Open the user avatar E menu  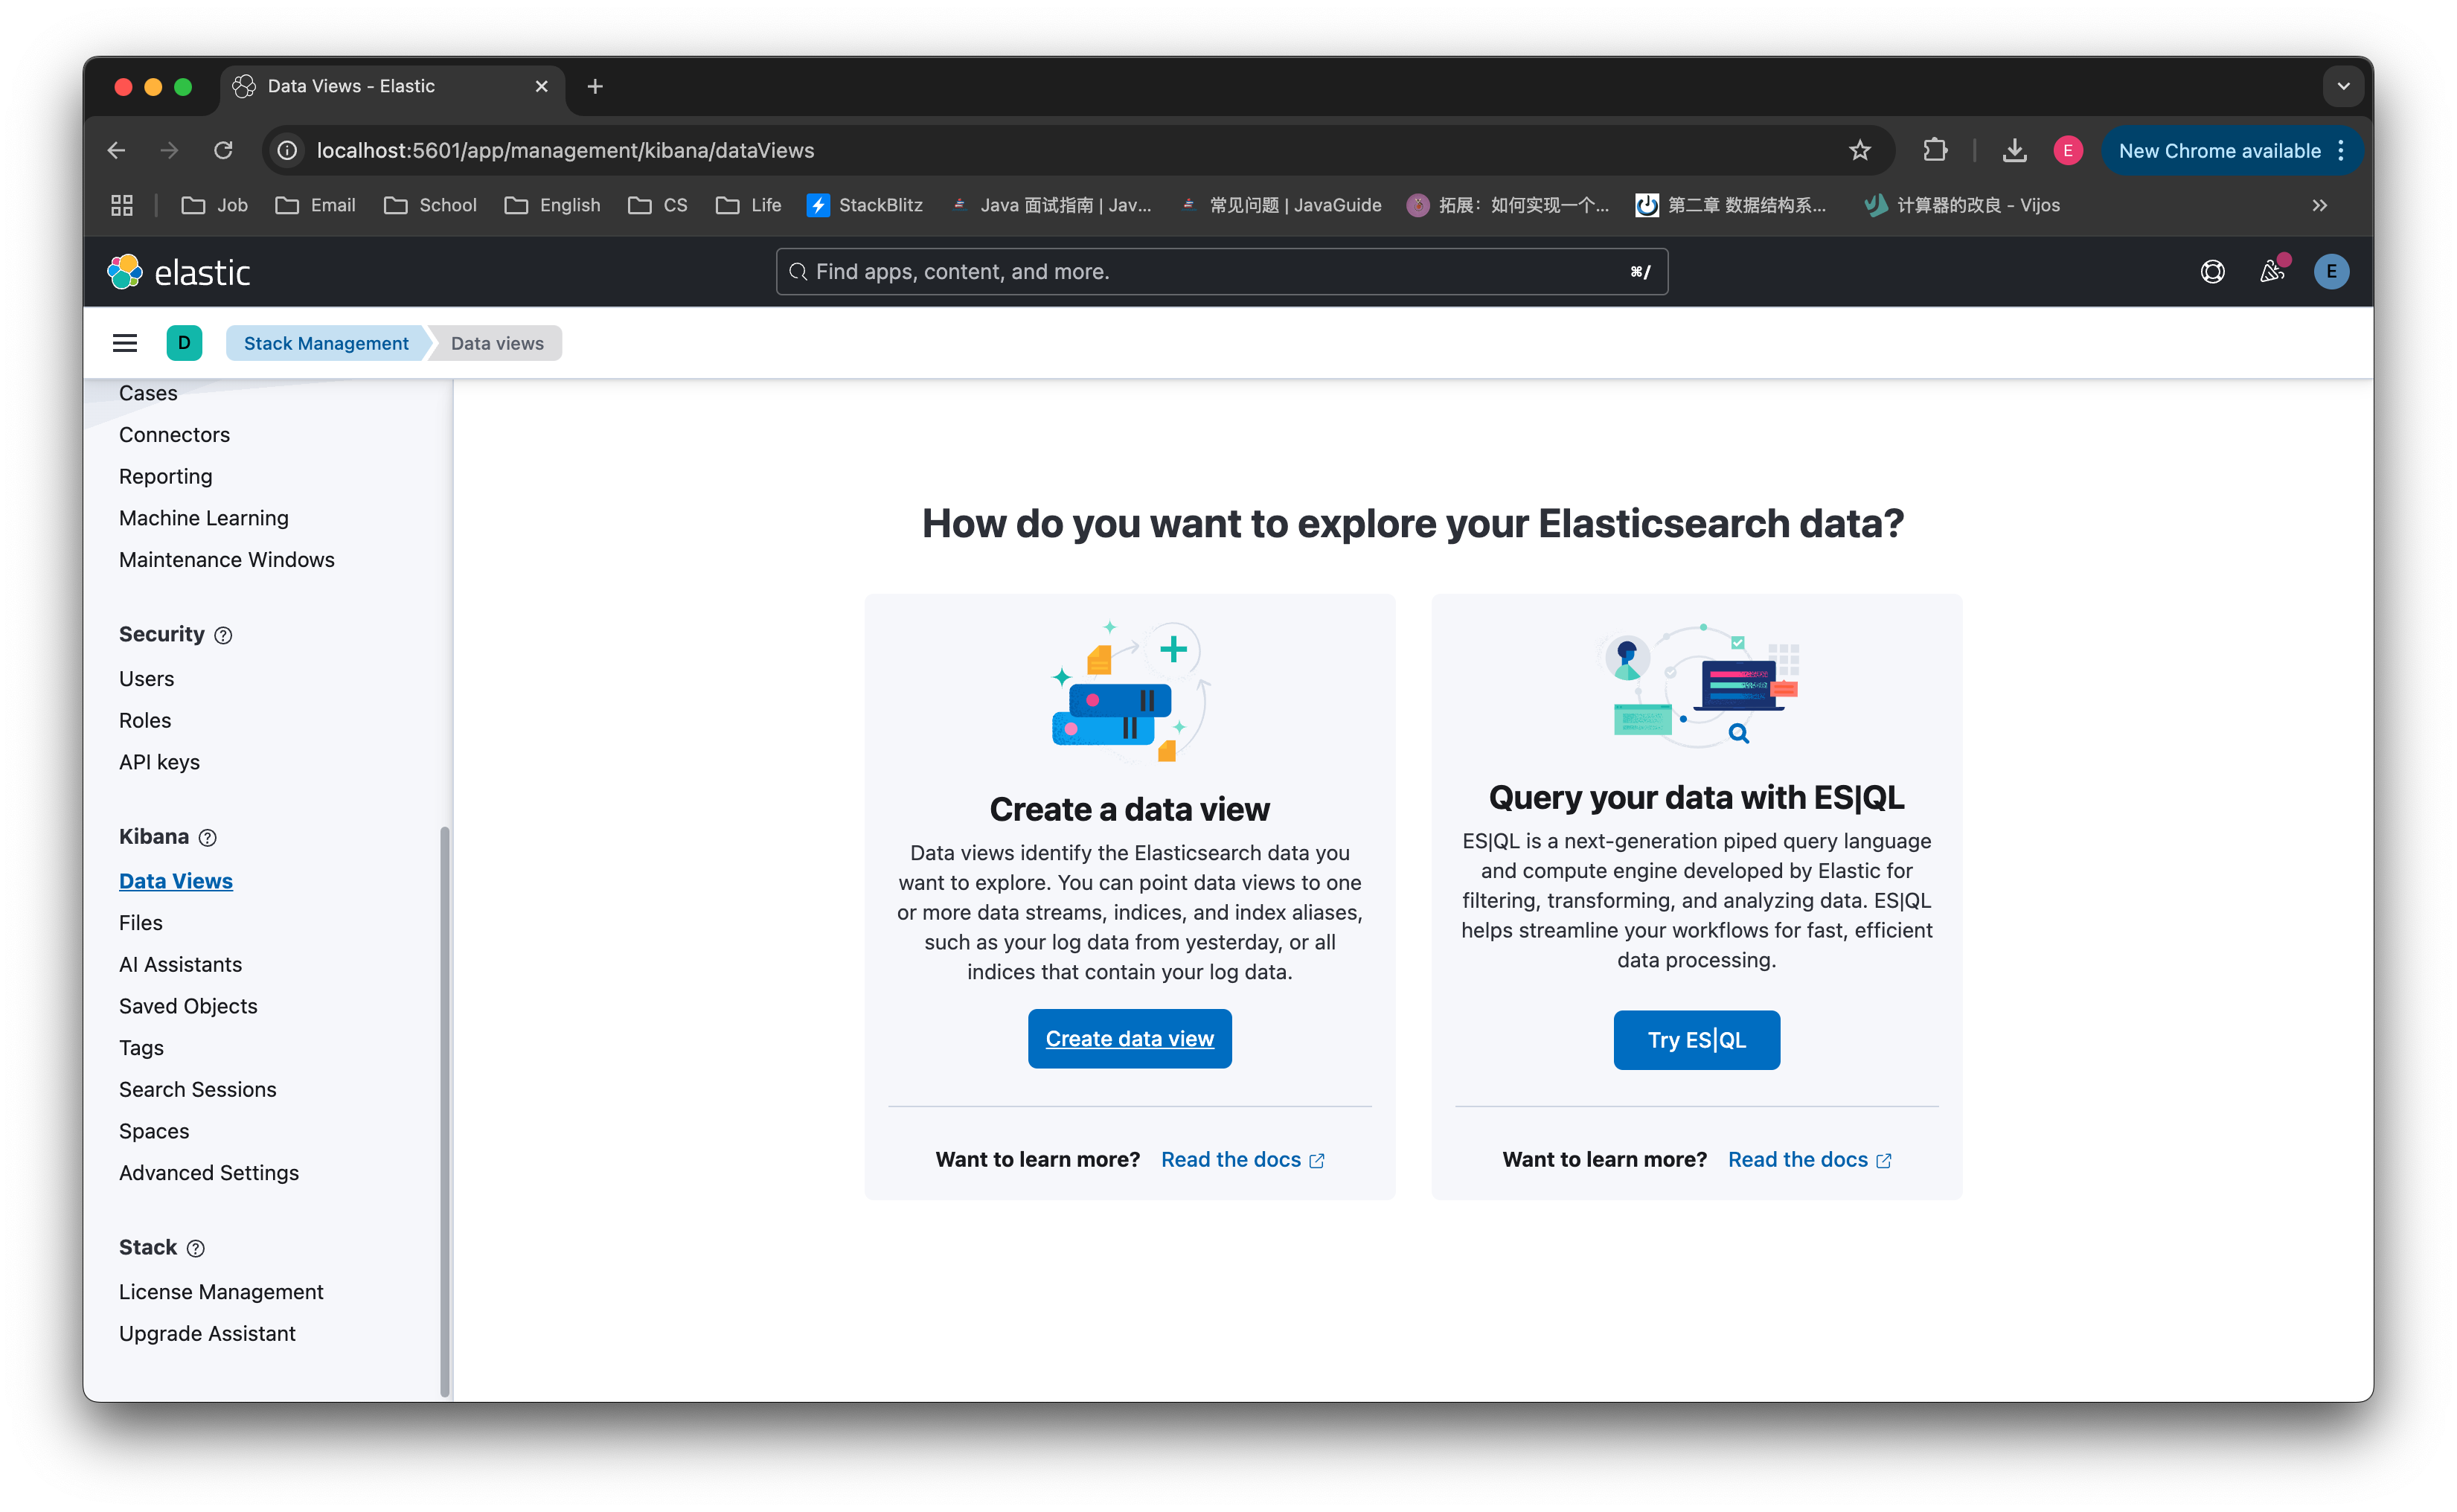2331,272
